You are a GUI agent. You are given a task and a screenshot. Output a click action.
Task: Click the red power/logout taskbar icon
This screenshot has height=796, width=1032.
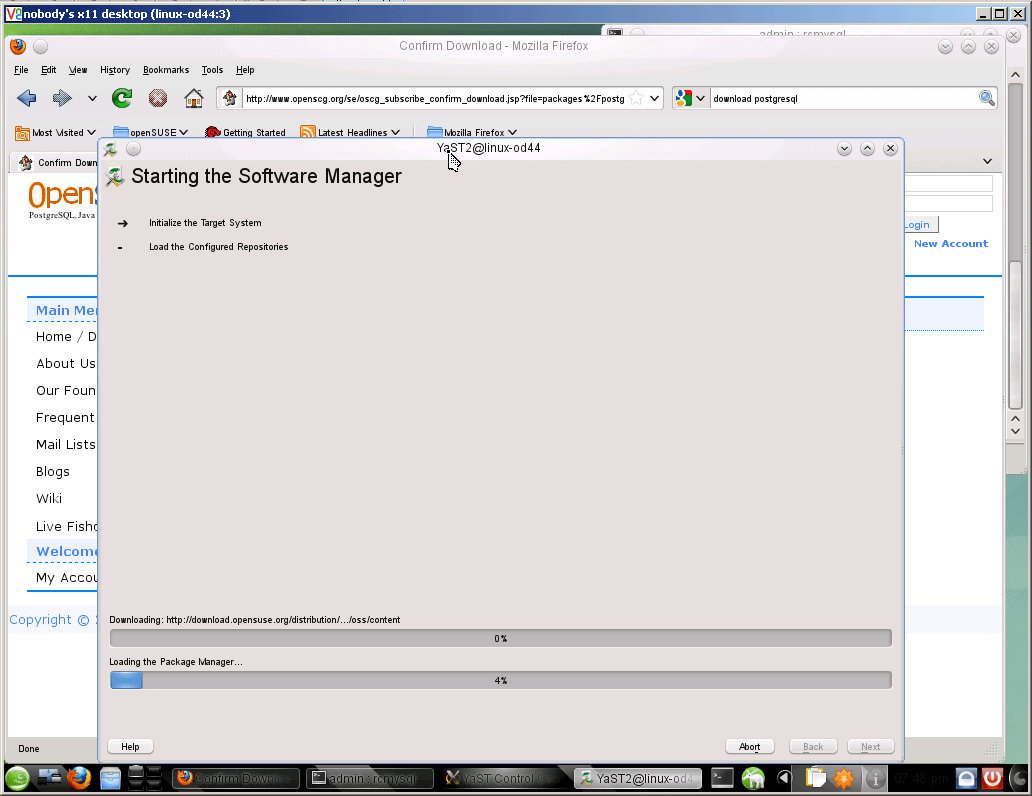point(992,779)
